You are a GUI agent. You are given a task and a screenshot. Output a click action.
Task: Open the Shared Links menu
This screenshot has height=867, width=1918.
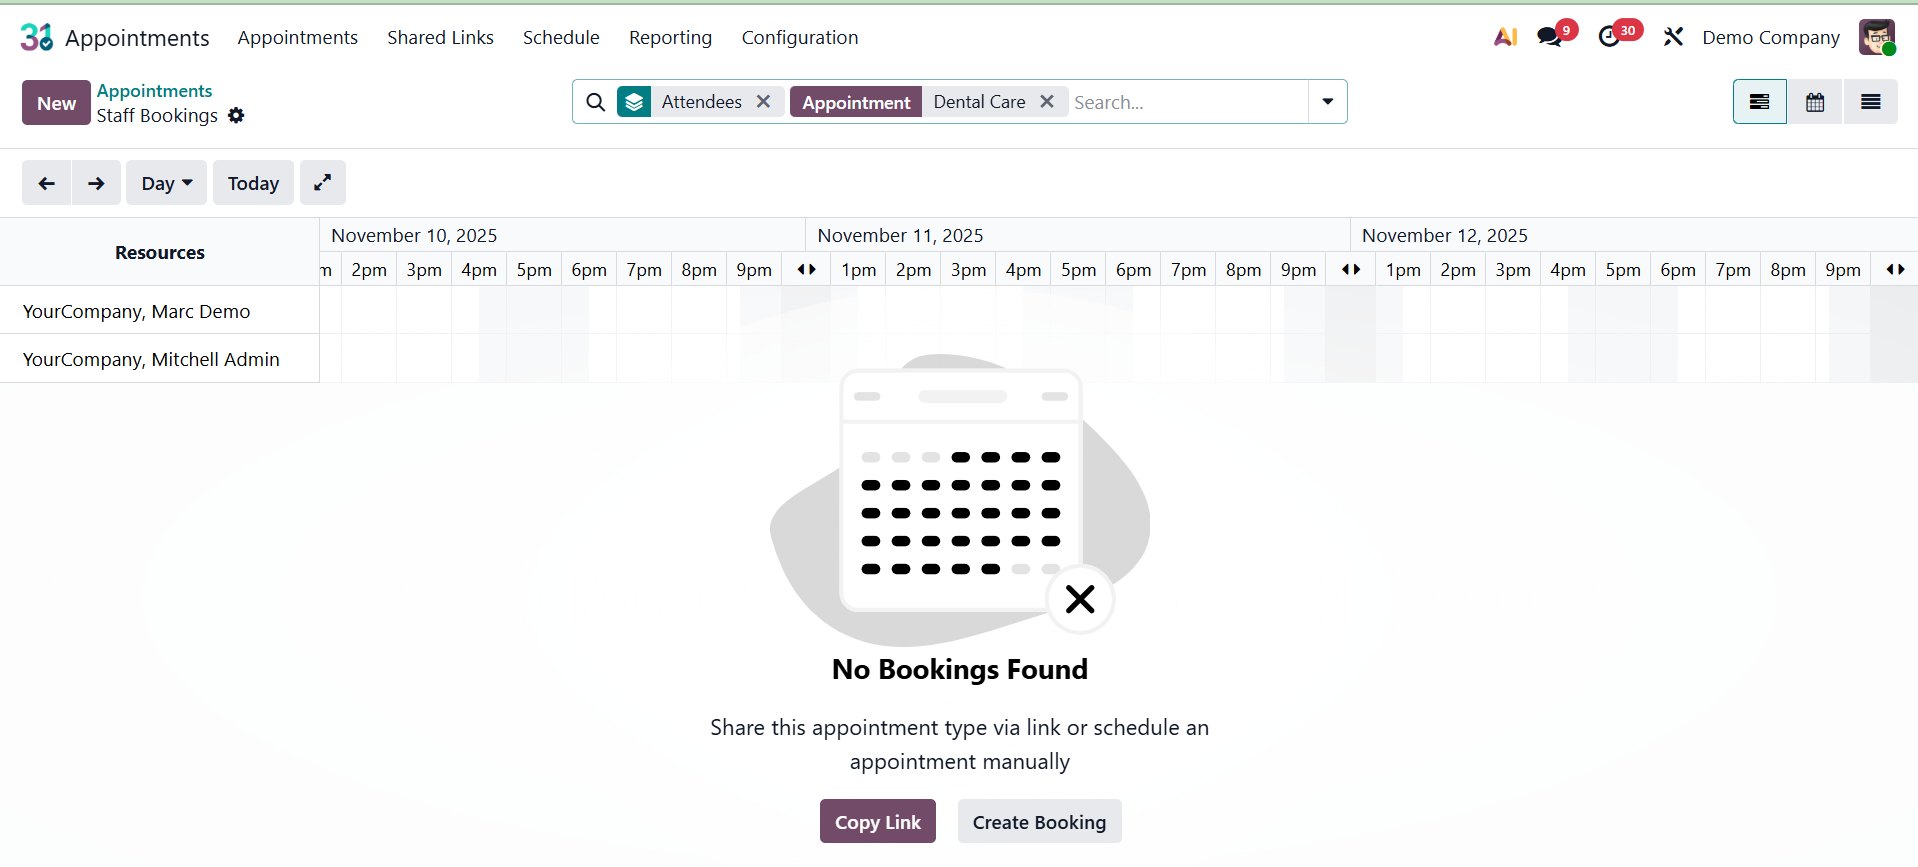click(x=440, y=37)
